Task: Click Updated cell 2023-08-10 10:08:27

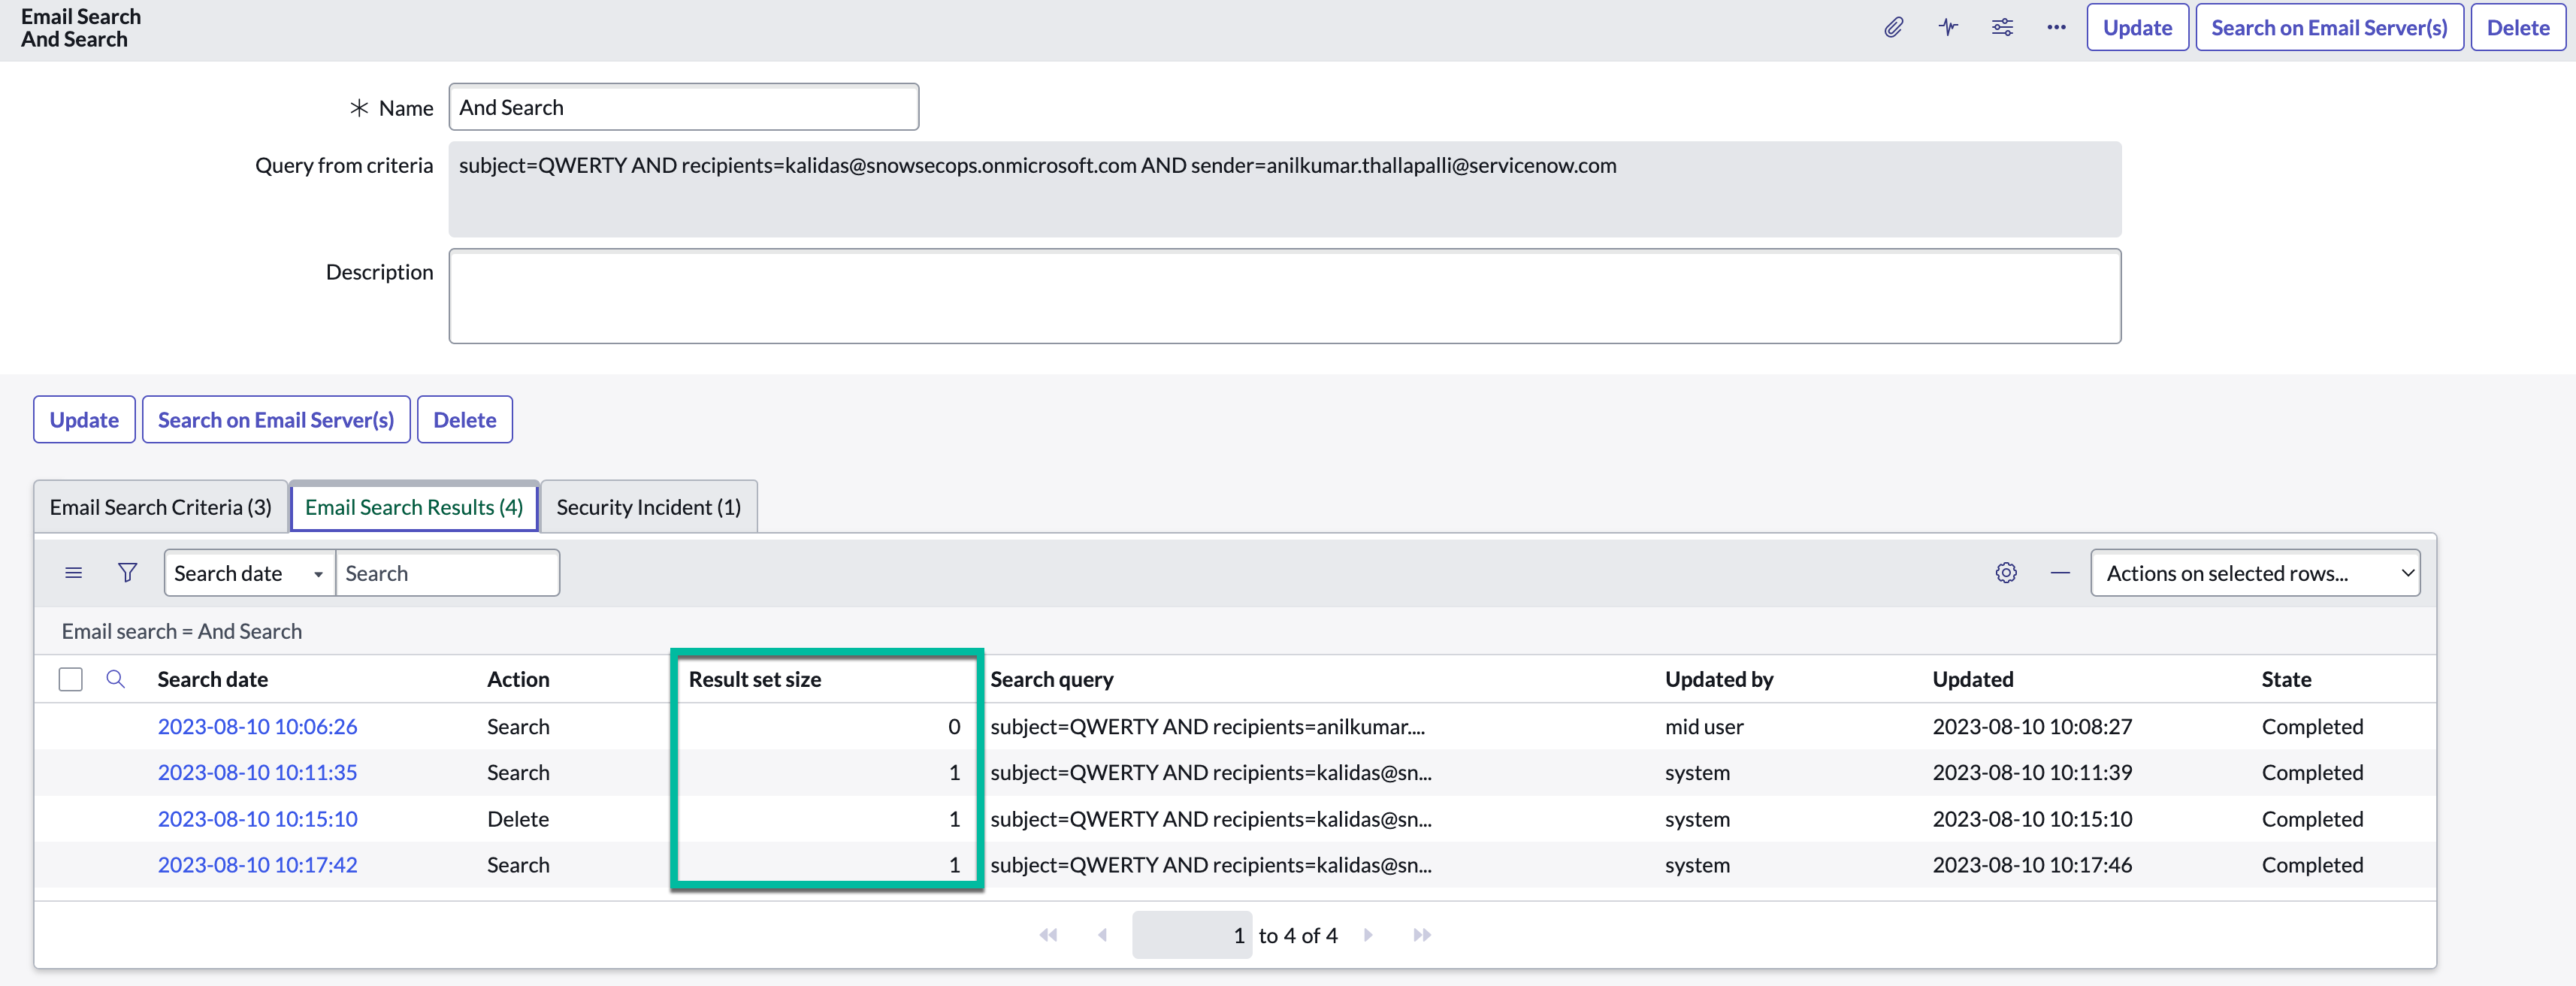Action: click(2032, 726)
